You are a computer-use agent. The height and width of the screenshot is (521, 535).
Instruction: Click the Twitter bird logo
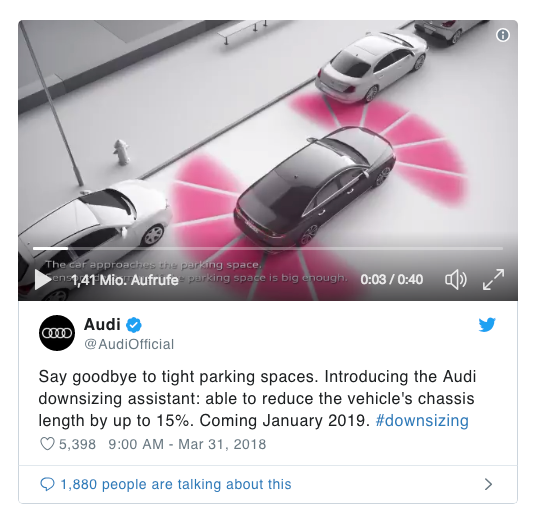tap(487, 324)
